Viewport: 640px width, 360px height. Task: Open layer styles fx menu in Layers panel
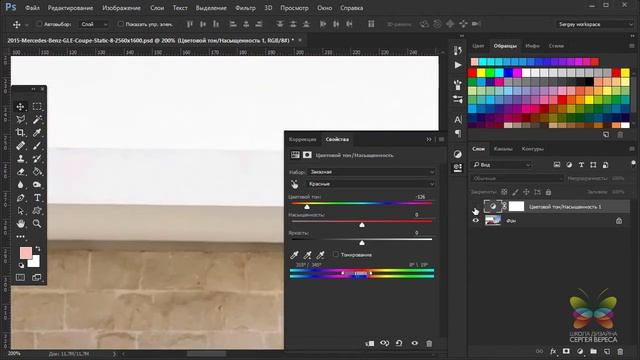point(553,351)
